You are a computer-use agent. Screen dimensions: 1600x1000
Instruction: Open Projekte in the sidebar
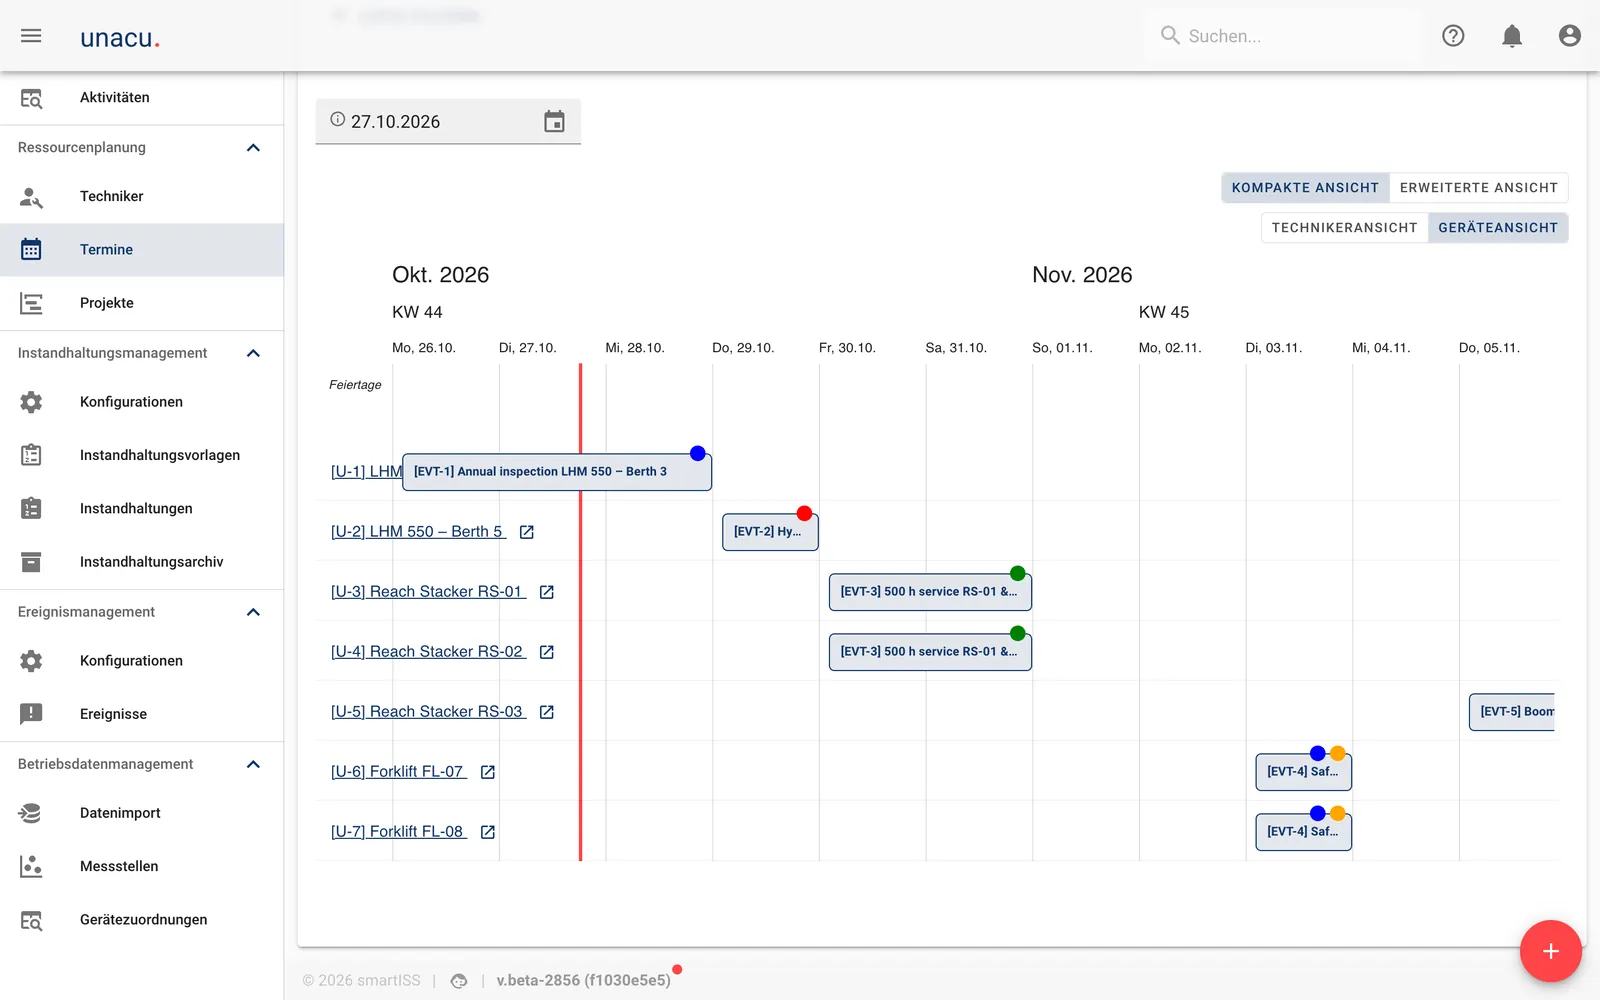[142, 303]
